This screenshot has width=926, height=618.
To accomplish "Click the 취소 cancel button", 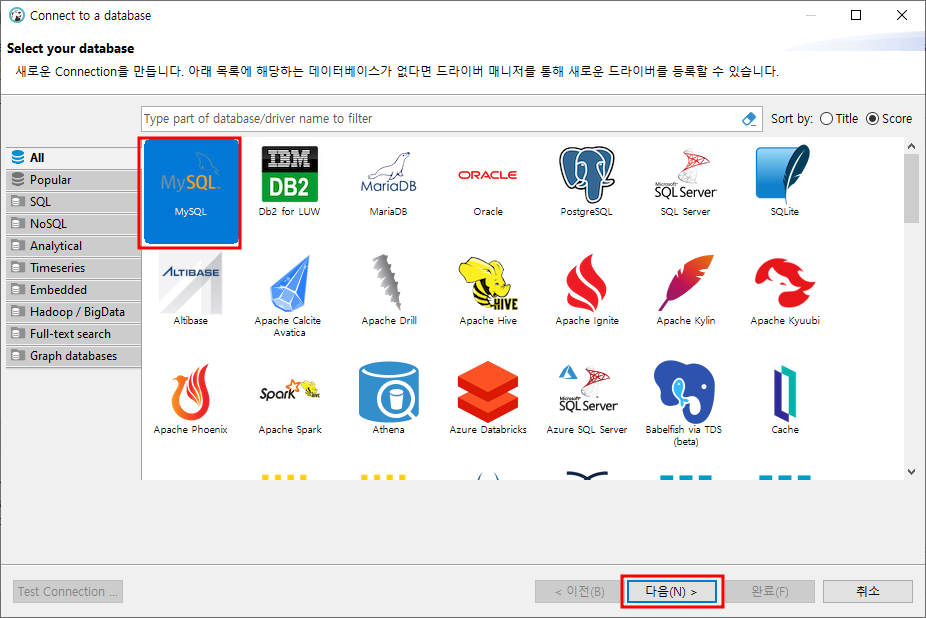I will [868, 591].
